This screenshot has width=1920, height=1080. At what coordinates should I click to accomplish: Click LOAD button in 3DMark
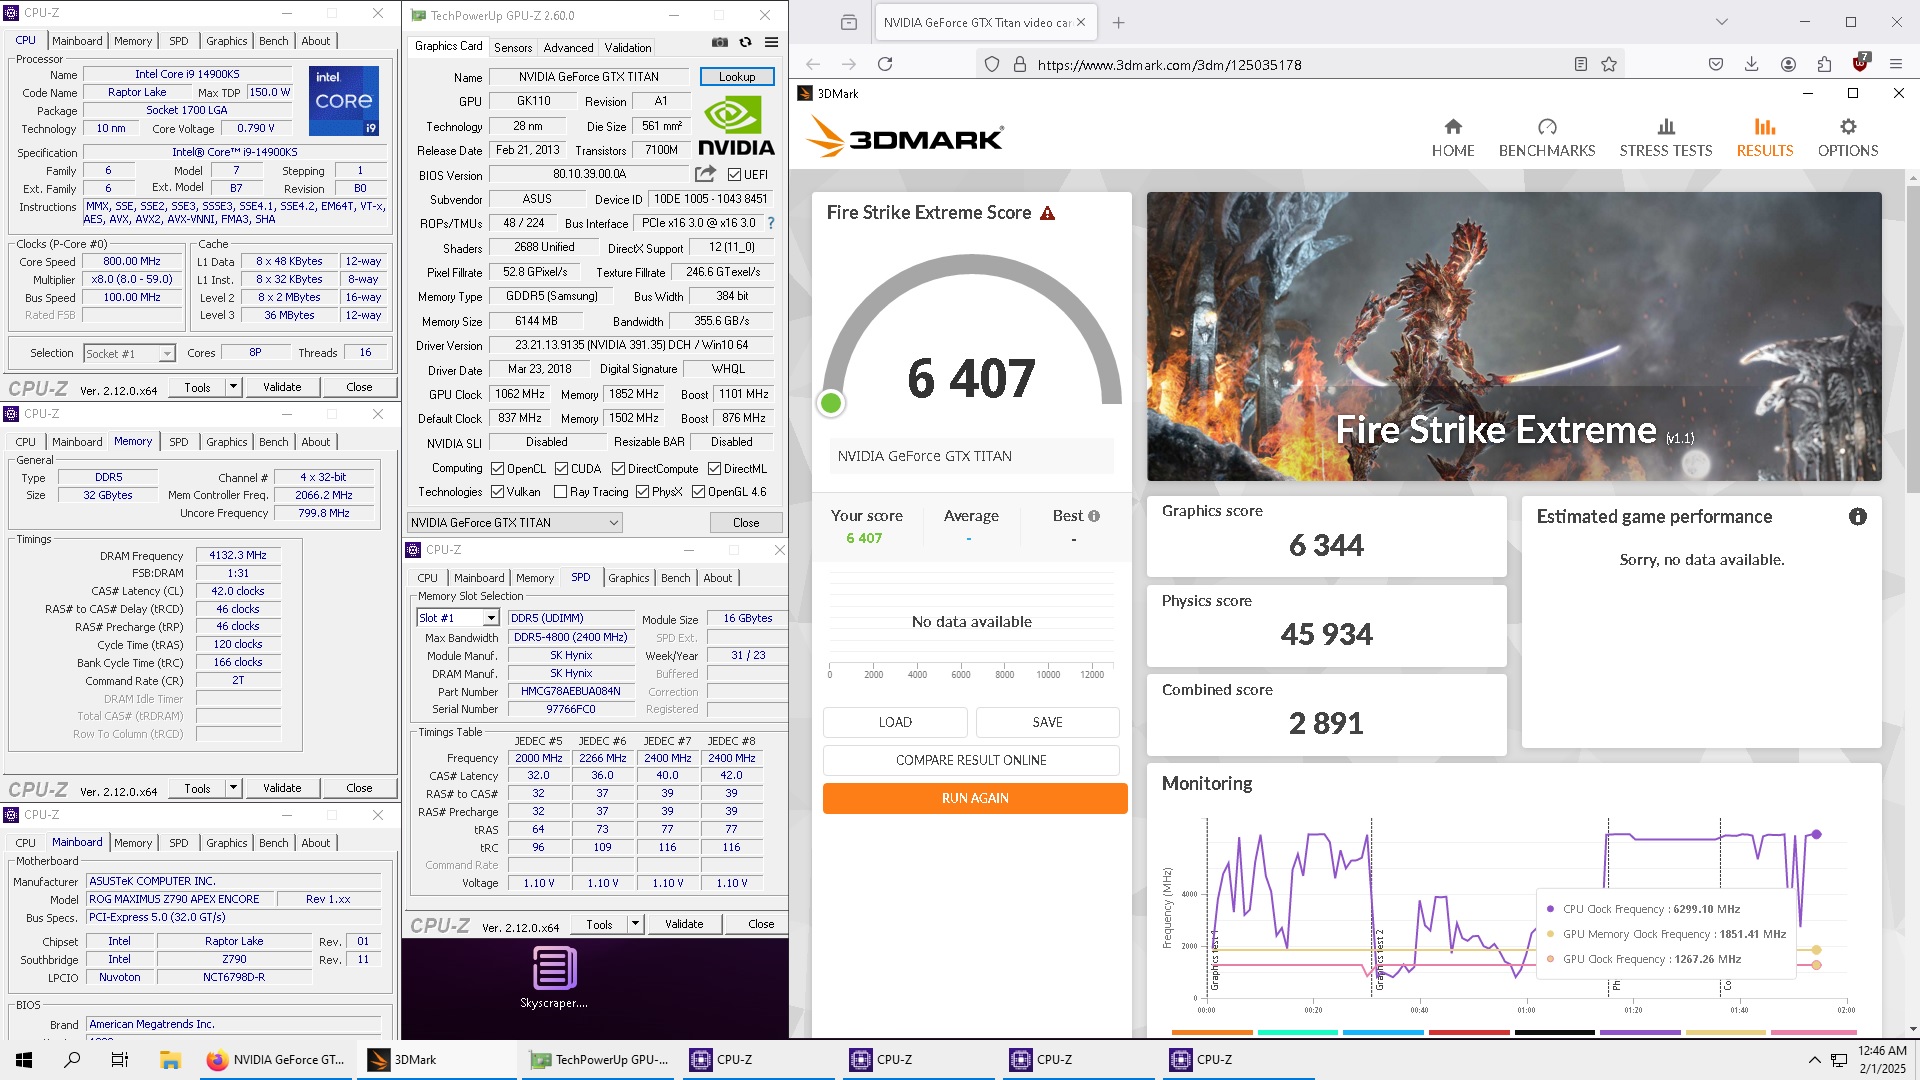895,722
